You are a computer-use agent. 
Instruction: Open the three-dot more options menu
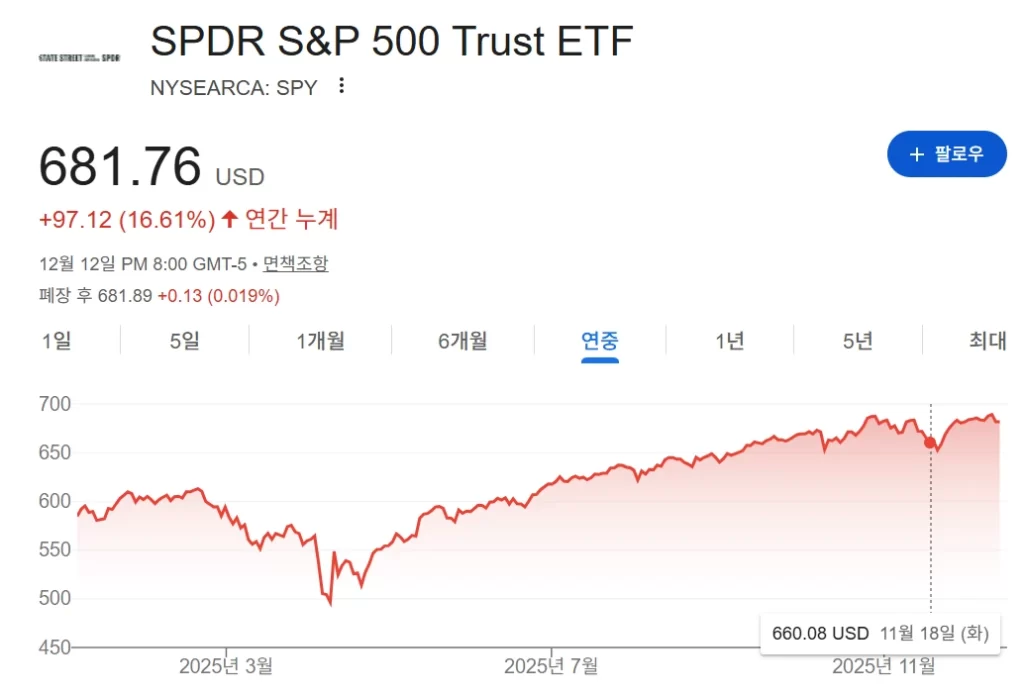point(341,86)
